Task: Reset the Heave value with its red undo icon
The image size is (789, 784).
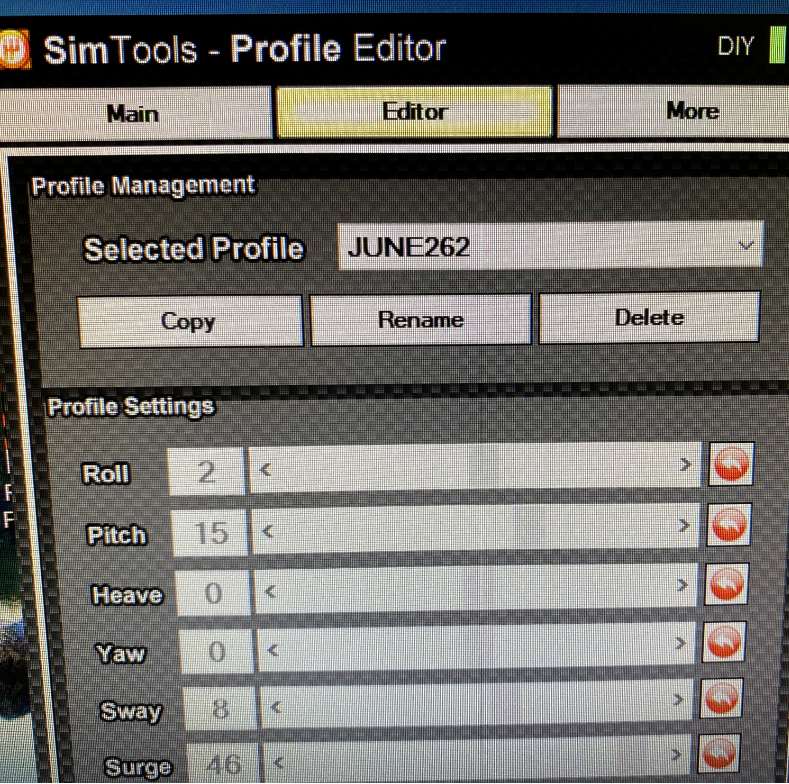Action: pos(727,584)
